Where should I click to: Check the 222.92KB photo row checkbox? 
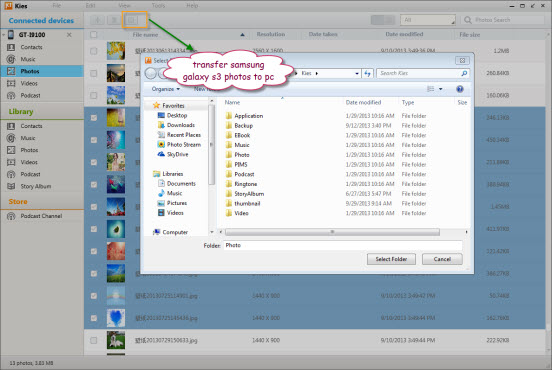coord(94,340)
